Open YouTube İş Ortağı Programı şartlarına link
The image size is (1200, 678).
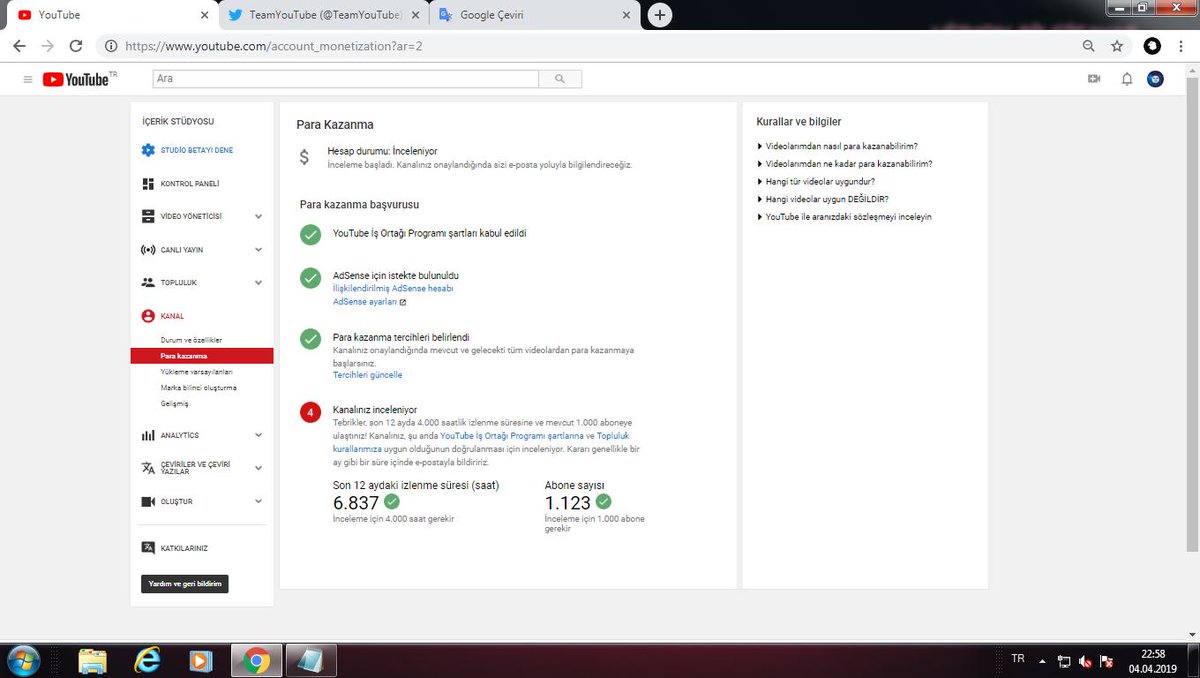[x=512, y=436]
